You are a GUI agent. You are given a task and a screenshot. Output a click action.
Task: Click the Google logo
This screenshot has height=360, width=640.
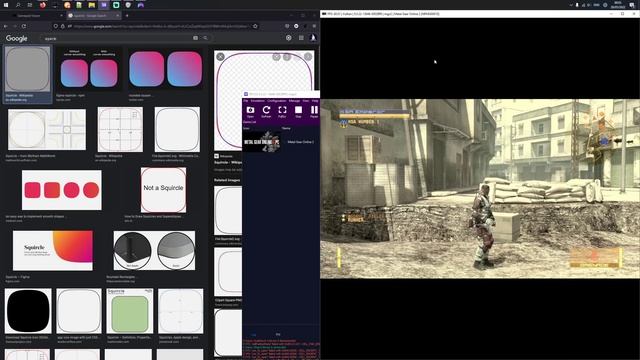click(17, 38)
